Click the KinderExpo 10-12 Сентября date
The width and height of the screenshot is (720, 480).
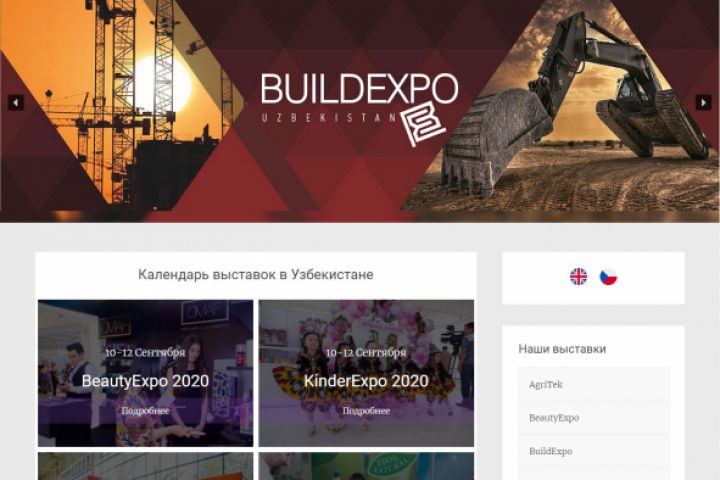[x=366, y=353]
